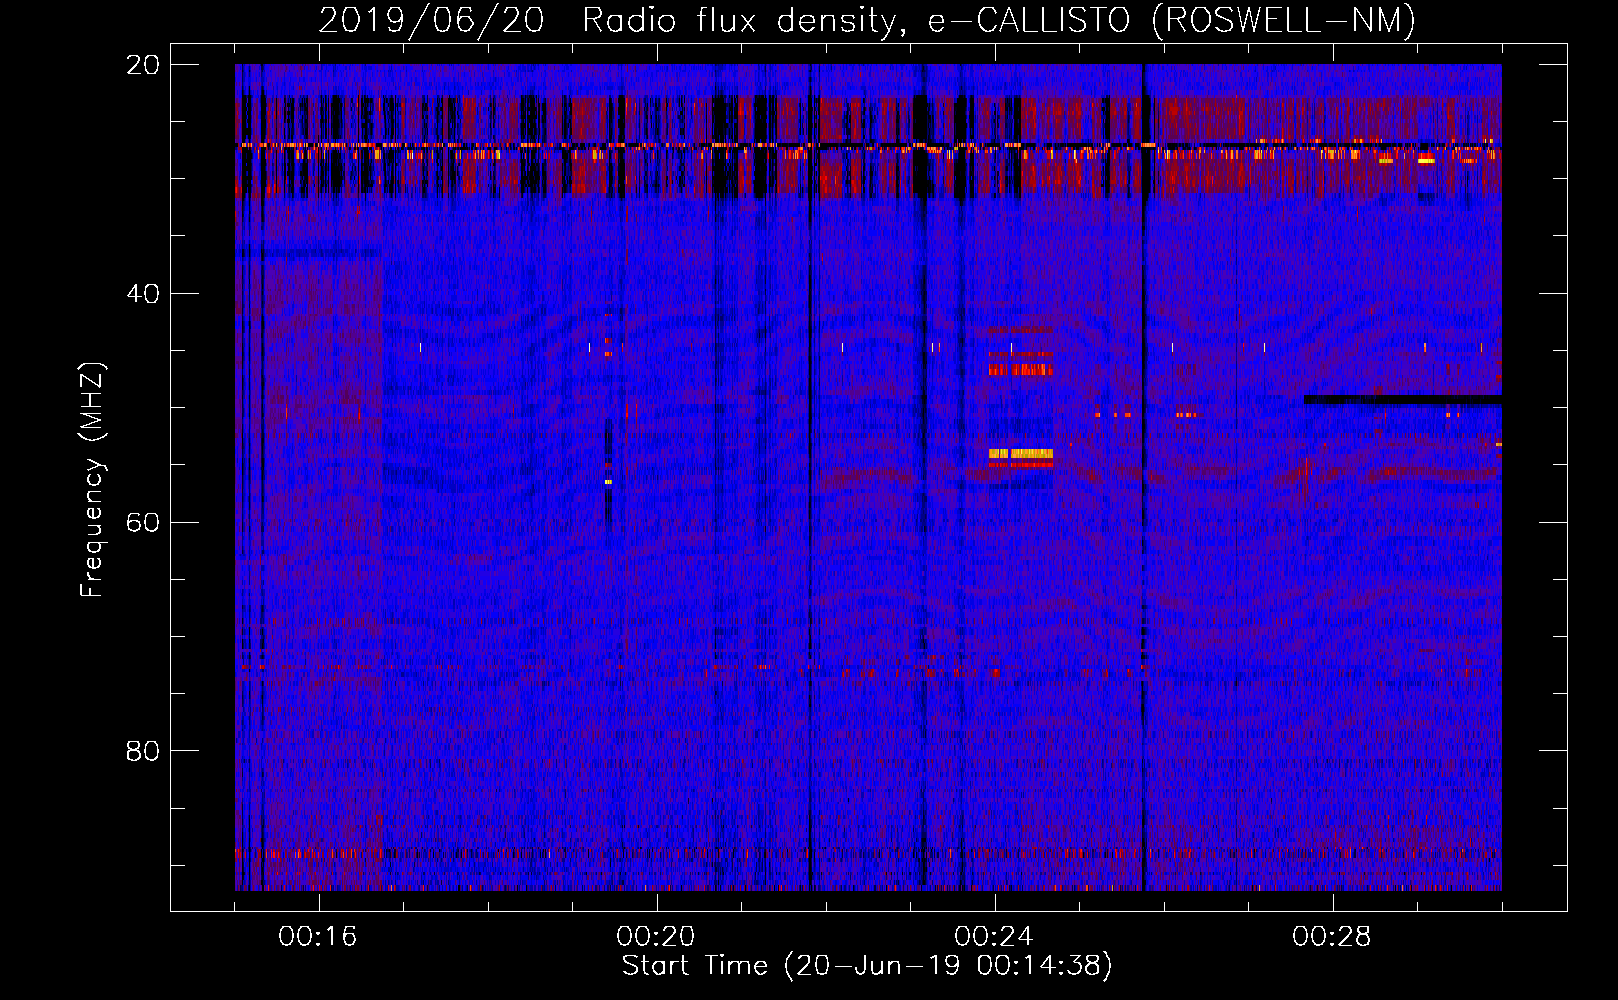This screenshot has height=1000, width=1618.
Task: Click the red burst band near 47 MHz
Action: tap(1021, 370)
